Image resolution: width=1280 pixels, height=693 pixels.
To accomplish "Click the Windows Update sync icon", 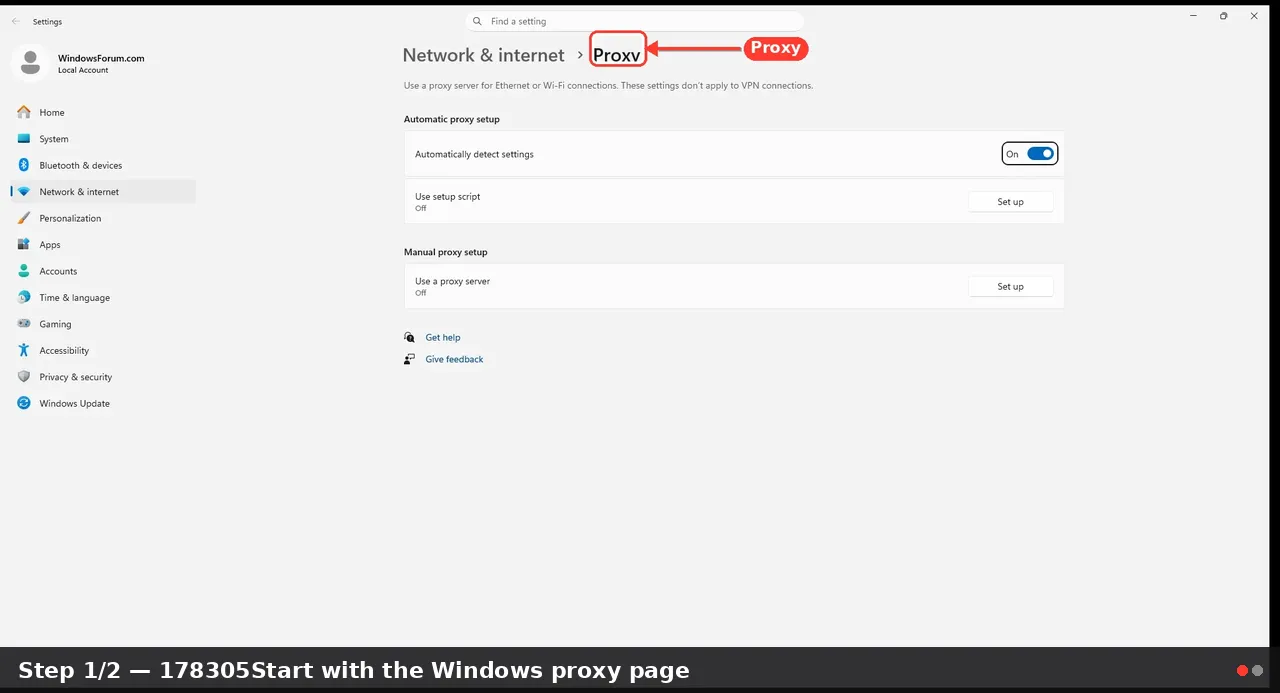I will click(24, 403).
